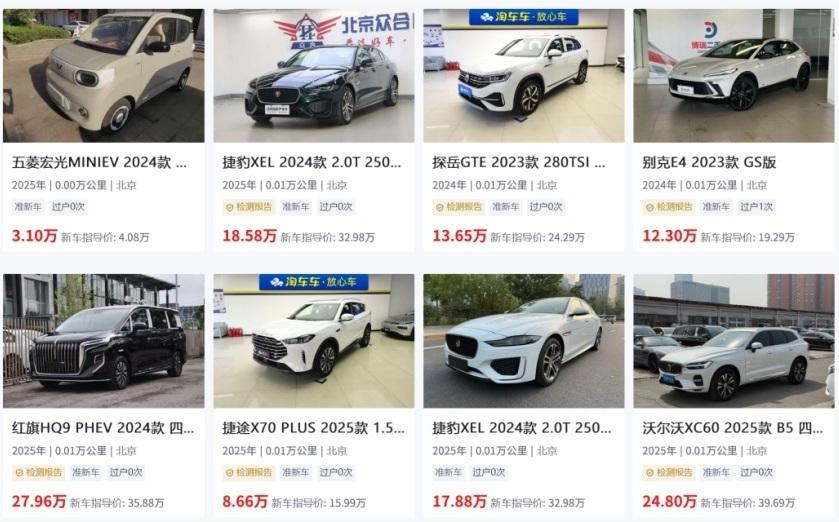The image size is (839, 522).
Task: Open the dark green 捷豹XEL car photo
Action: click(x=314, y=75)
